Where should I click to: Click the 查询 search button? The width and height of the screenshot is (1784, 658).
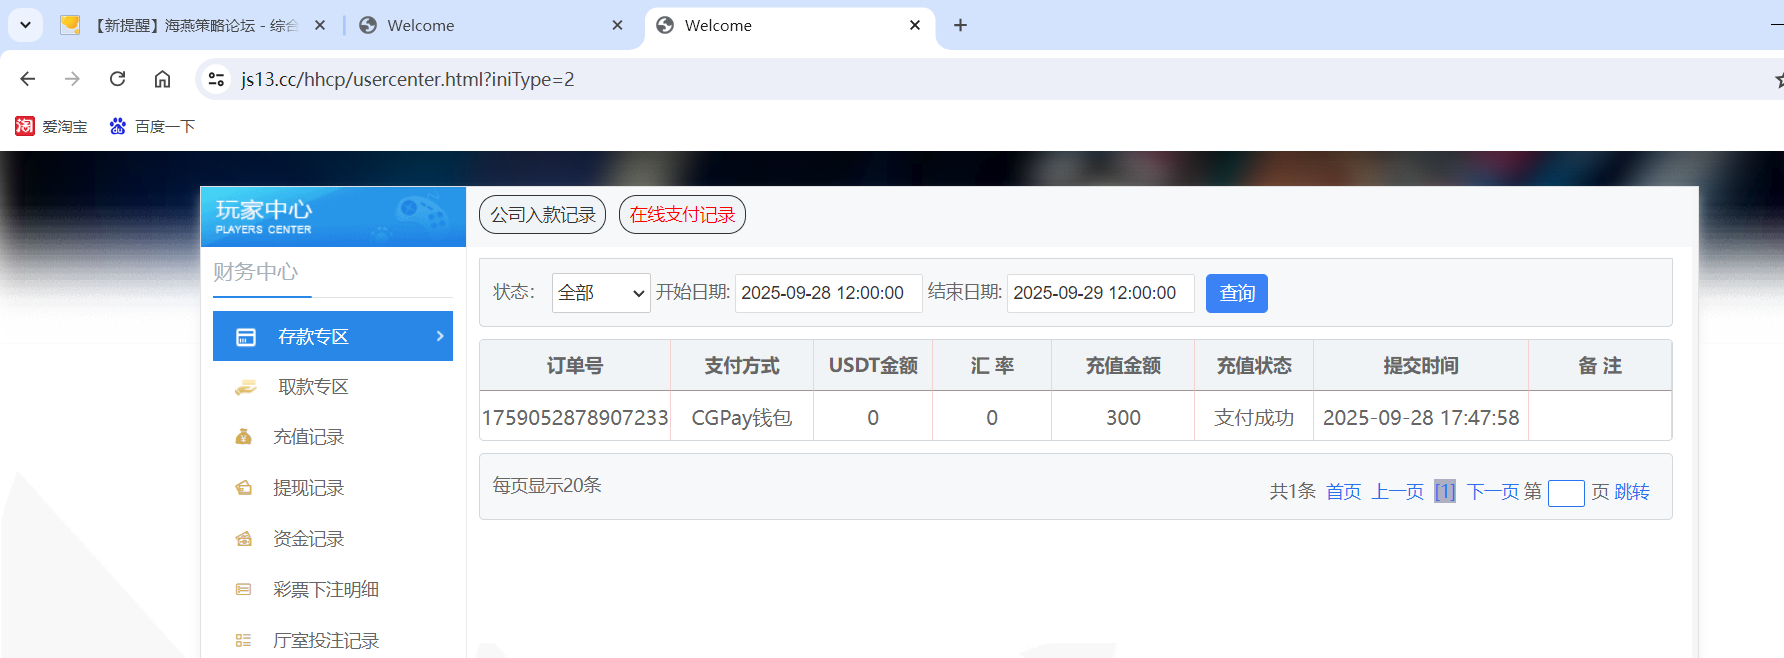coord(1237,293)
